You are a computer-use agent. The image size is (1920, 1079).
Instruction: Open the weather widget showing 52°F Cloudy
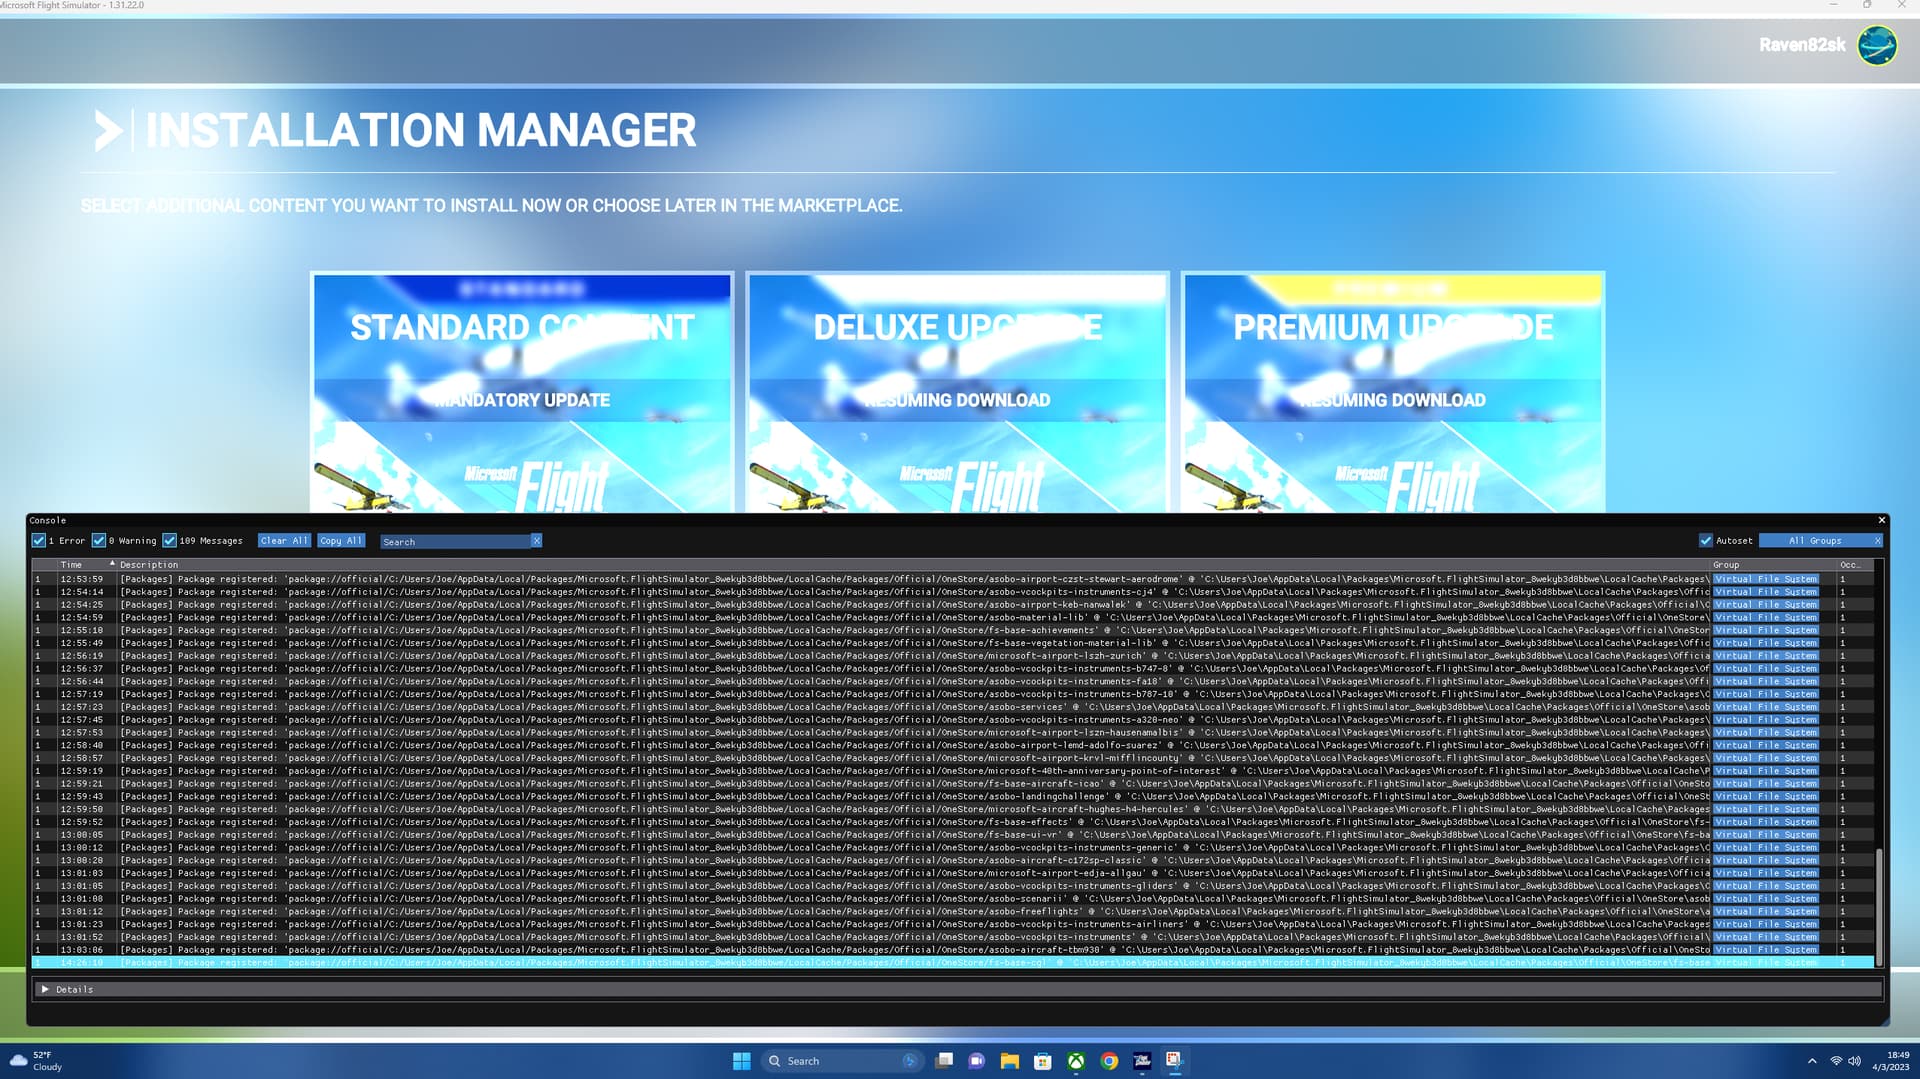pyautogui.click(x=37, y=1061)
